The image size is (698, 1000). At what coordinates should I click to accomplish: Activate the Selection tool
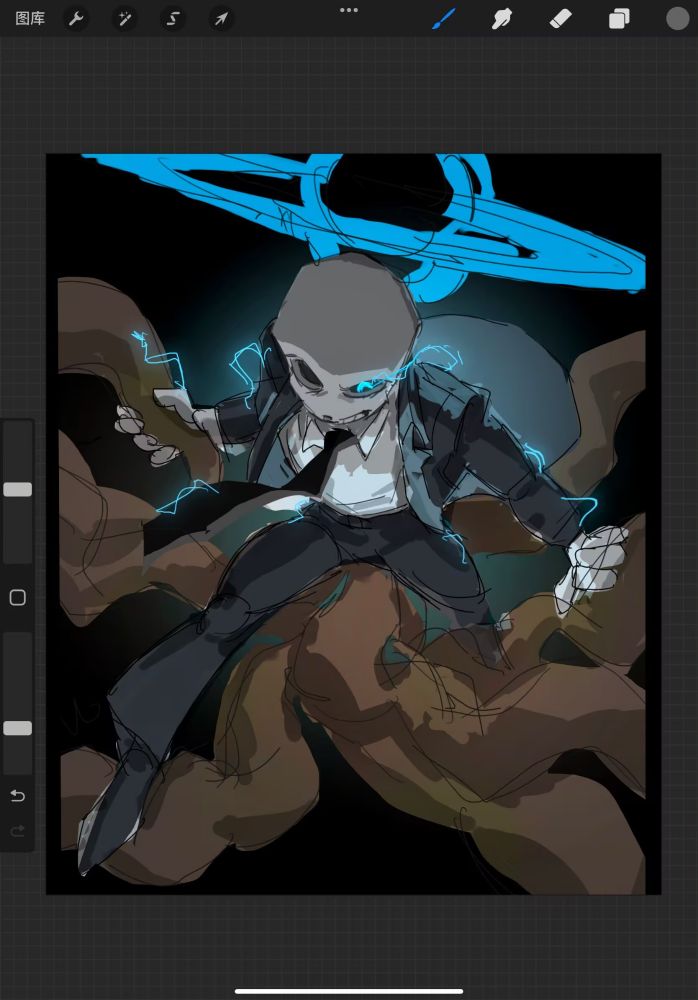coord(173,18)
